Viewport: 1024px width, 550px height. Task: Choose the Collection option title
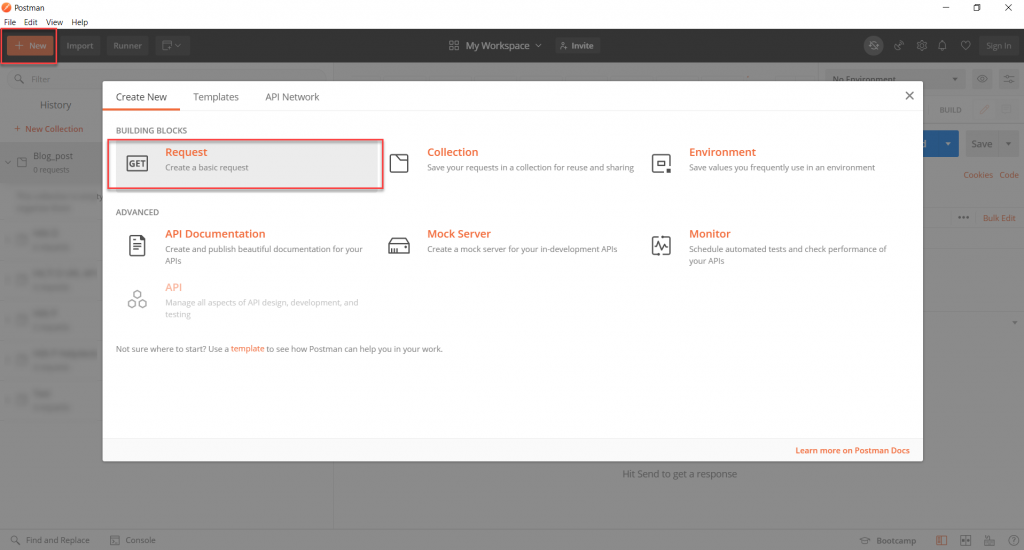click(x=453, y=152)
